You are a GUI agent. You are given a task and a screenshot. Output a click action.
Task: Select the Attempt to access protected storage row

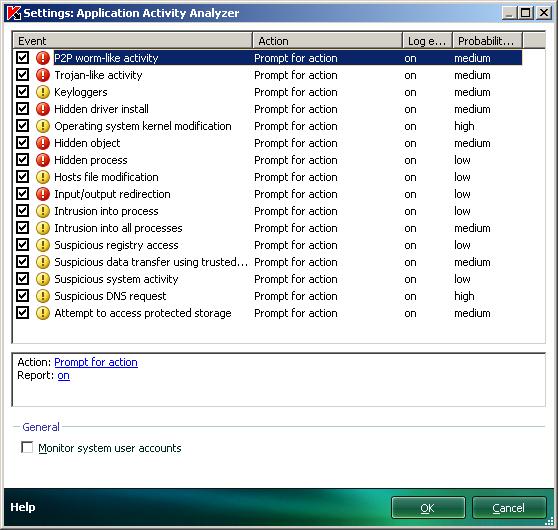(268, 313)
